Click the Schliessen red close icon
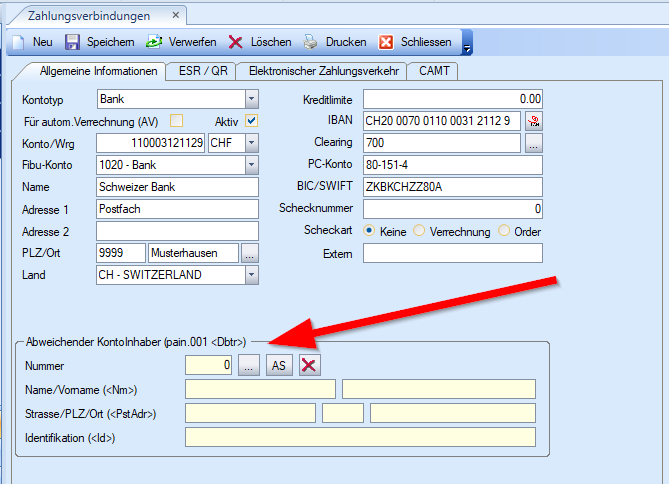This screenshot has width=669, height=484. pyautogui.click(x=386, y=42)
